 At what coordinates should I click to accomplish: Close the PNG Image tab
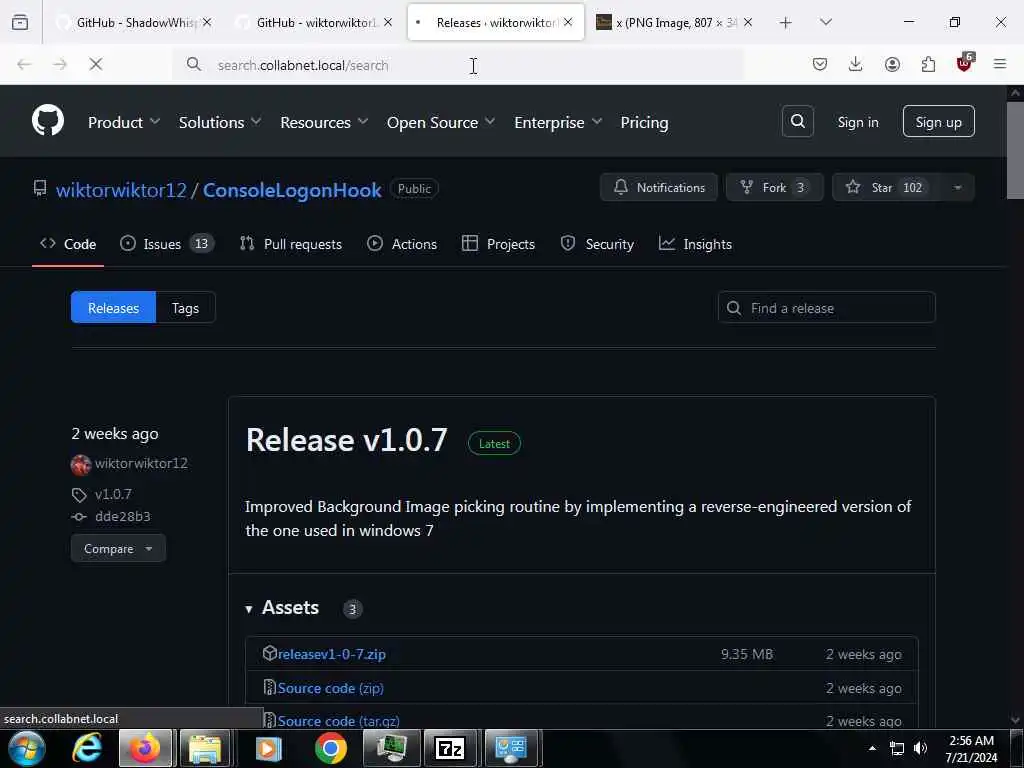pos(748,22)
